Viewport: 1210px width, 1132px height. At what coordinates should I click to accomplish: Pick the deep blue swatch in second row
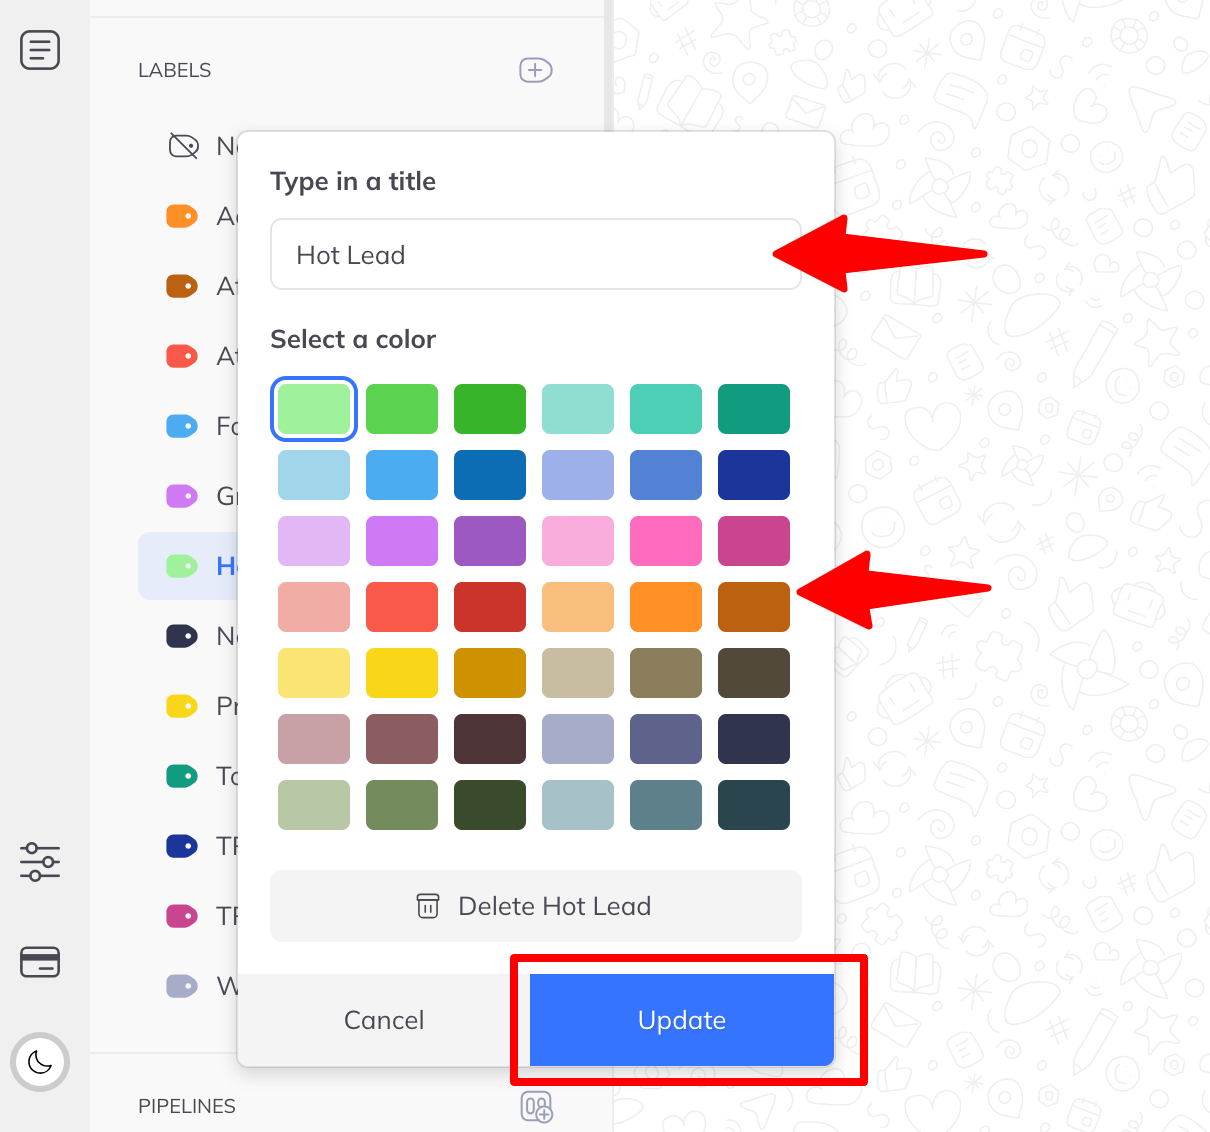point(490,475)
